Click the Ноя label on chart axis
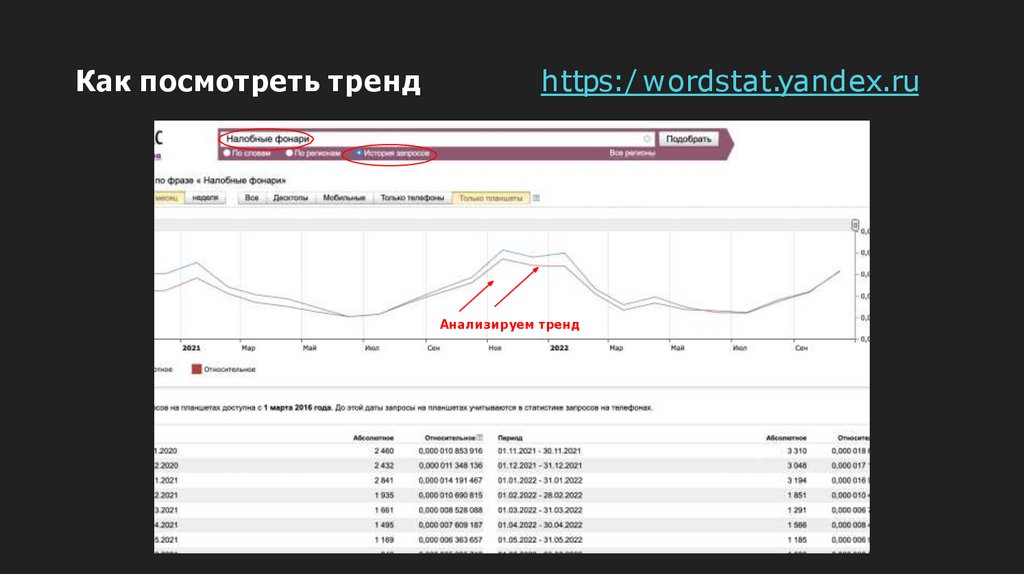This screenshot has height=574, width=1024. point(495,348)
